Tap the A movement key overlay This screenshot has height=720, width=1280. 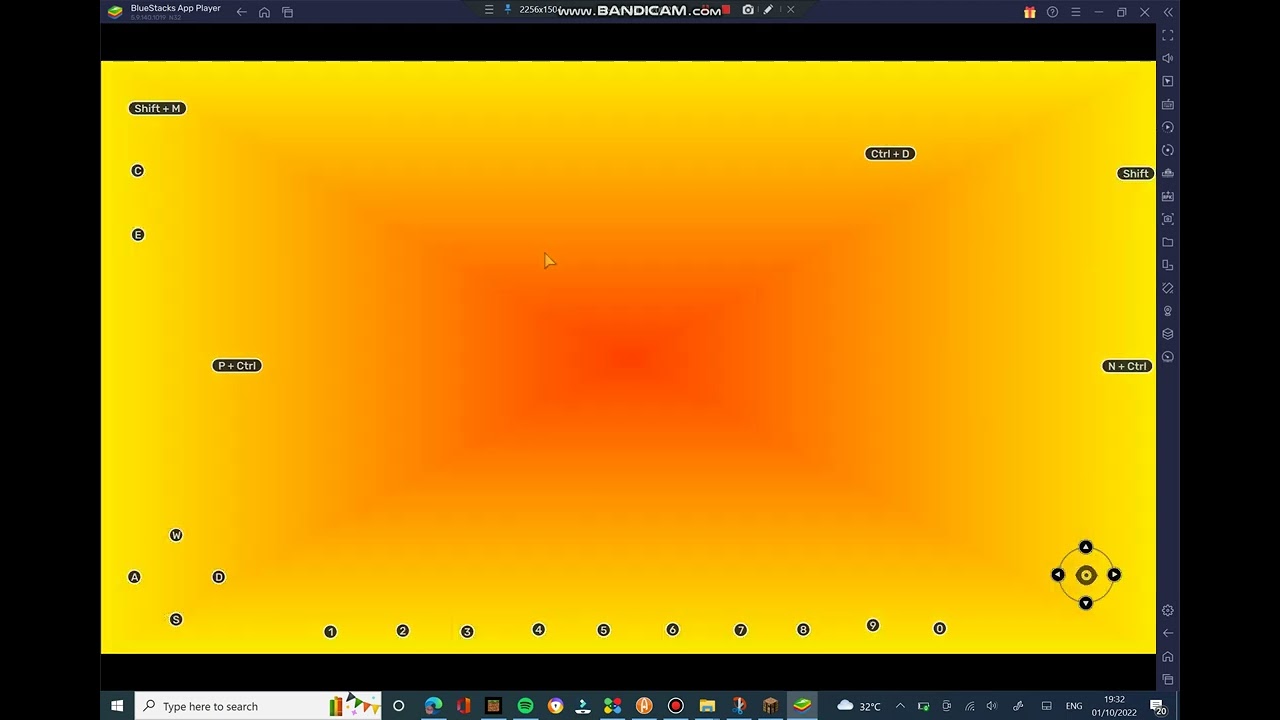click(x=134, y=577)
